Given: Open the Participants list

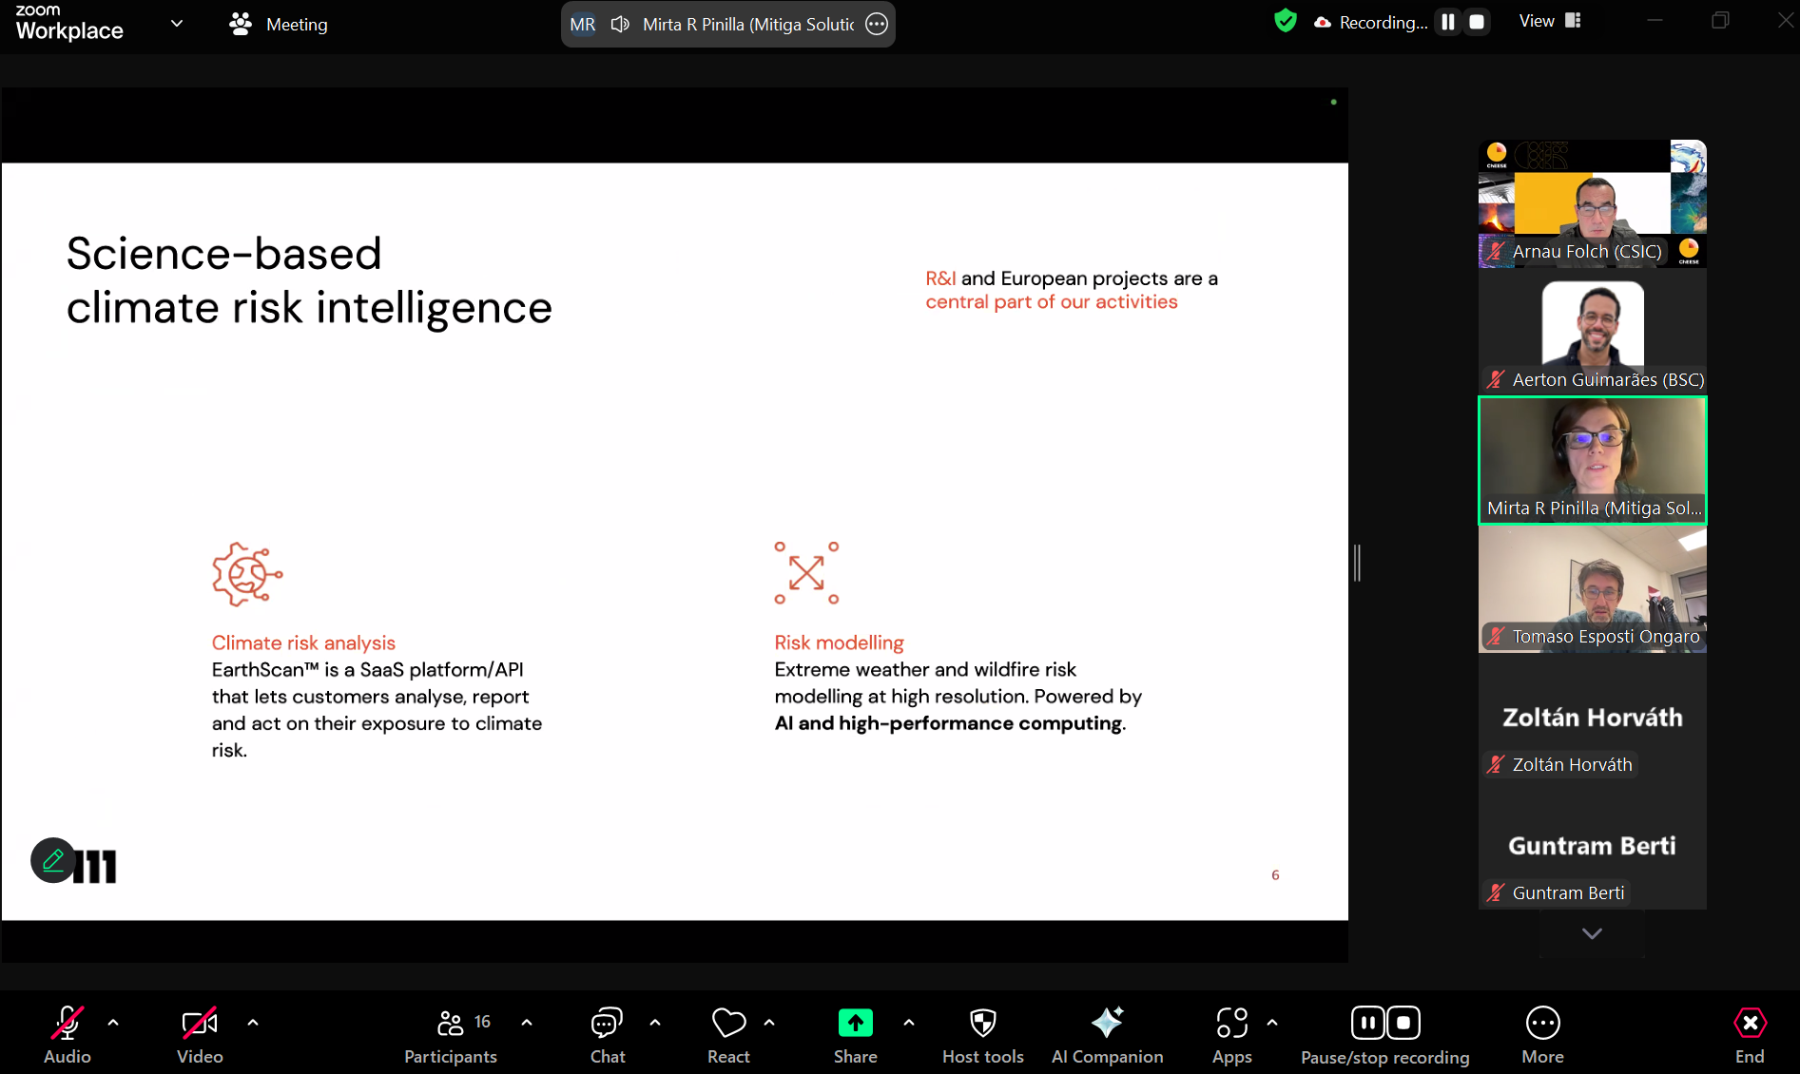Looking at the screenshot, I should pyautogui.click(x=450, y=1034).
